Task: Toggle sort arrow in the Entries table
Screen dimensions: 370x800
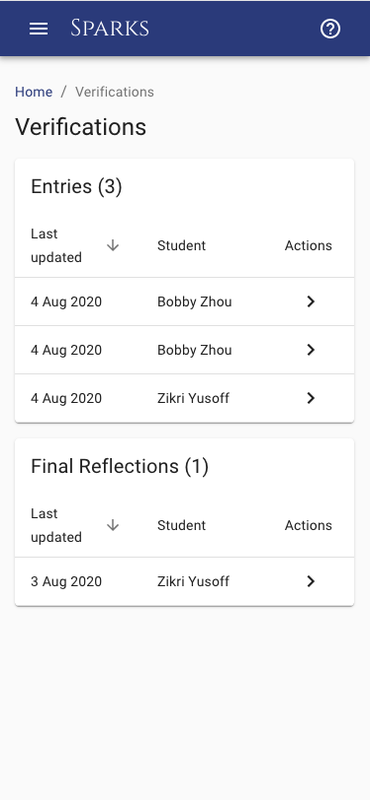Action: (x=113, y=245)
